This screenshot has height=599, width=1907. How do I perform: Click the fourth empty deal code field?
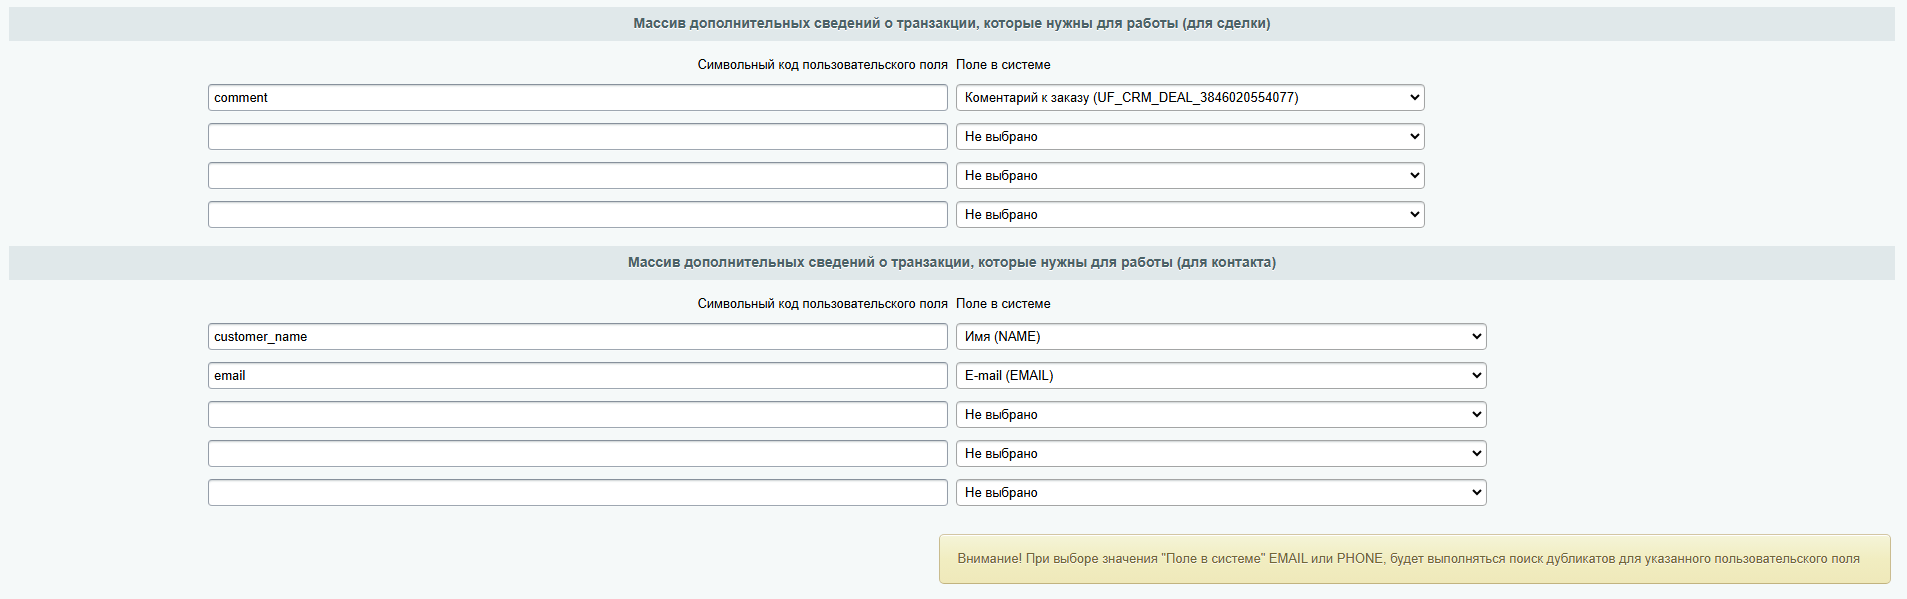tap(577, 215)
